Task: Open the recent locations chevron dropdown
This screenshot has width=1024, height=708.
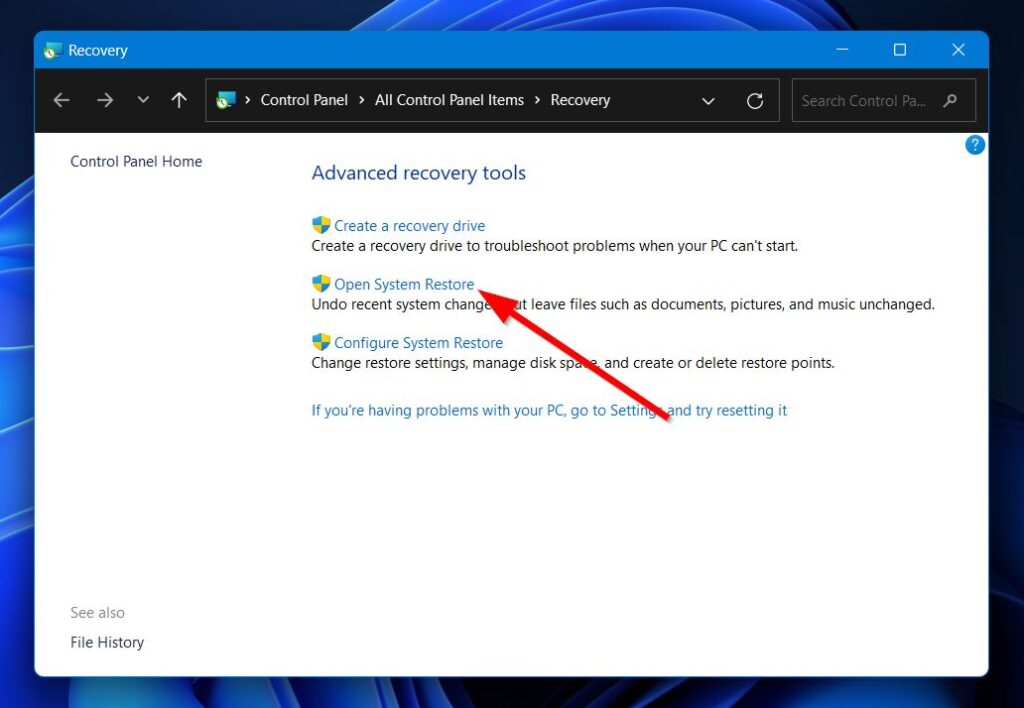Action: click(x=143, y=100)
